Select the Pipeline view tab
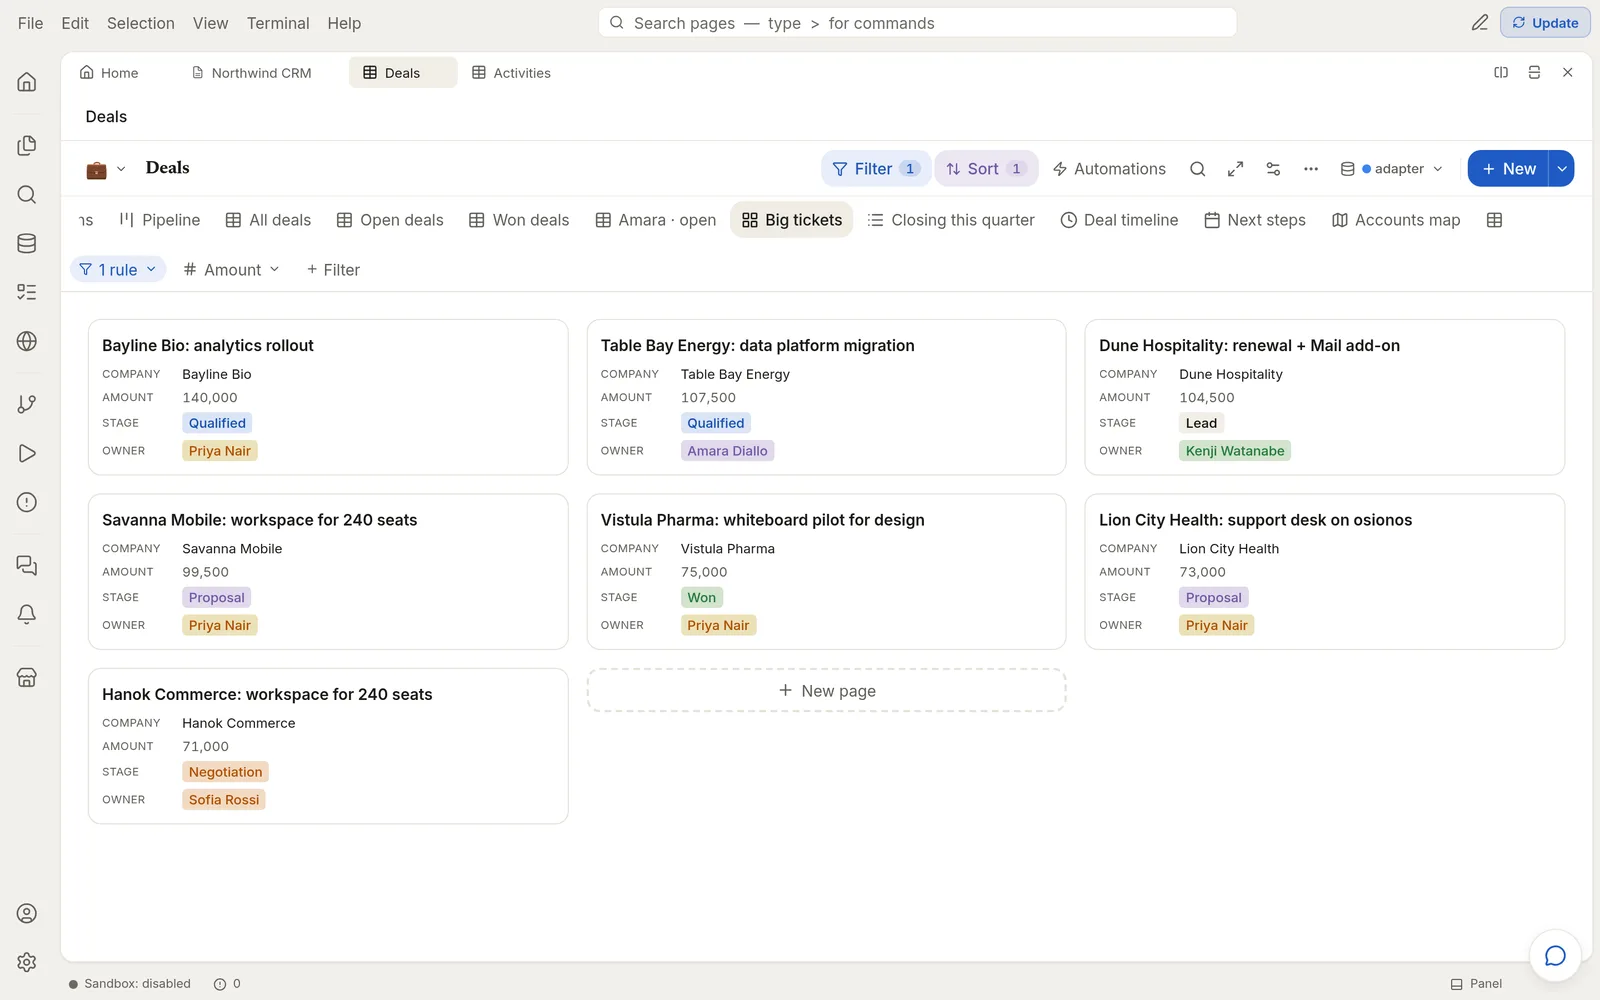 [160, 220]
